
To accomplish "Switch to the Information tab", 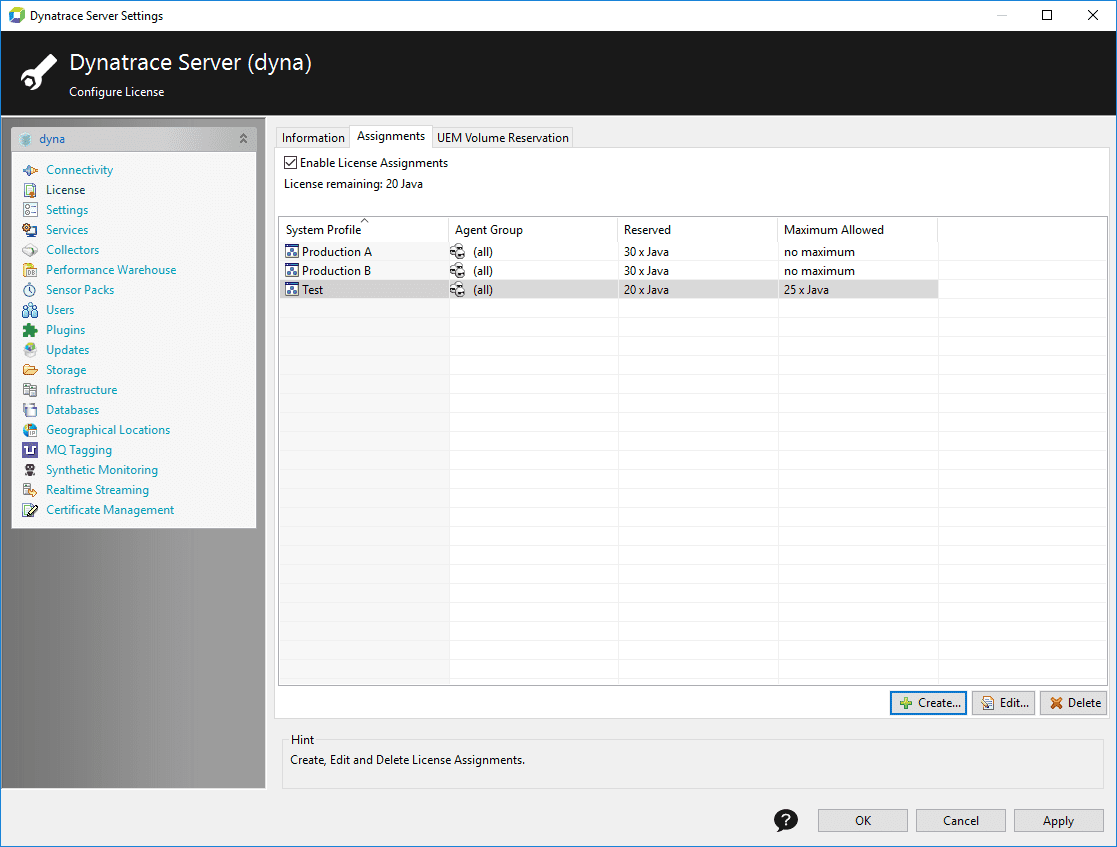I will pos(313,137).
